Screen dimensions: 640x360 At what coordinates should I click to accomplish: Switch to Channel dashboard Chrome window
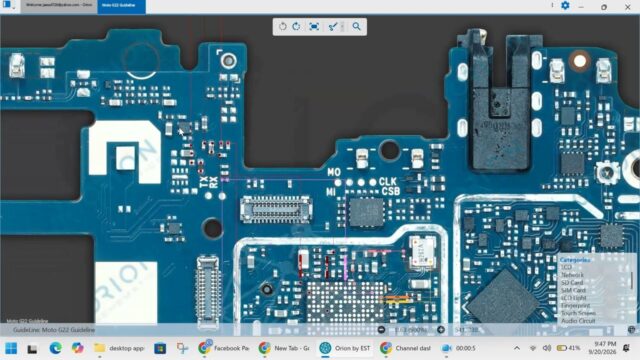(405, 348)
